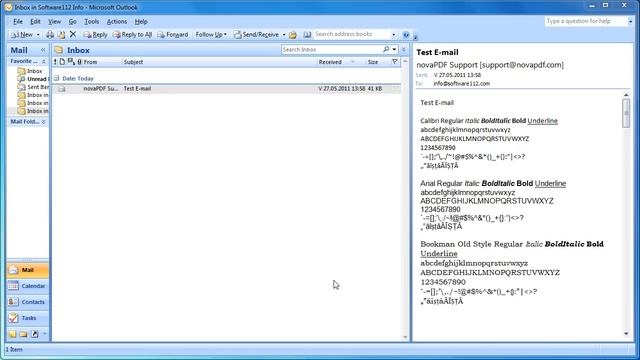Switch to Contacts module

[x=28, y=302]
